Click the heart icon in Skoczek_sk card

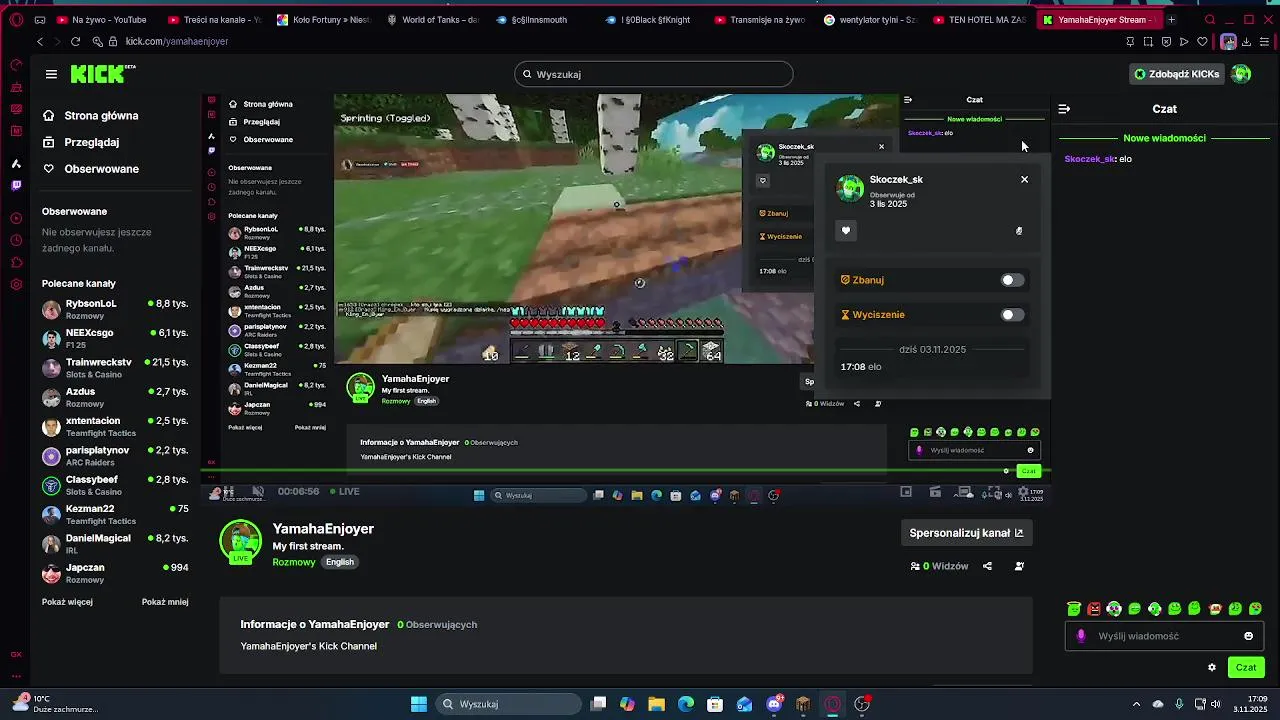(x=846, y=231)
